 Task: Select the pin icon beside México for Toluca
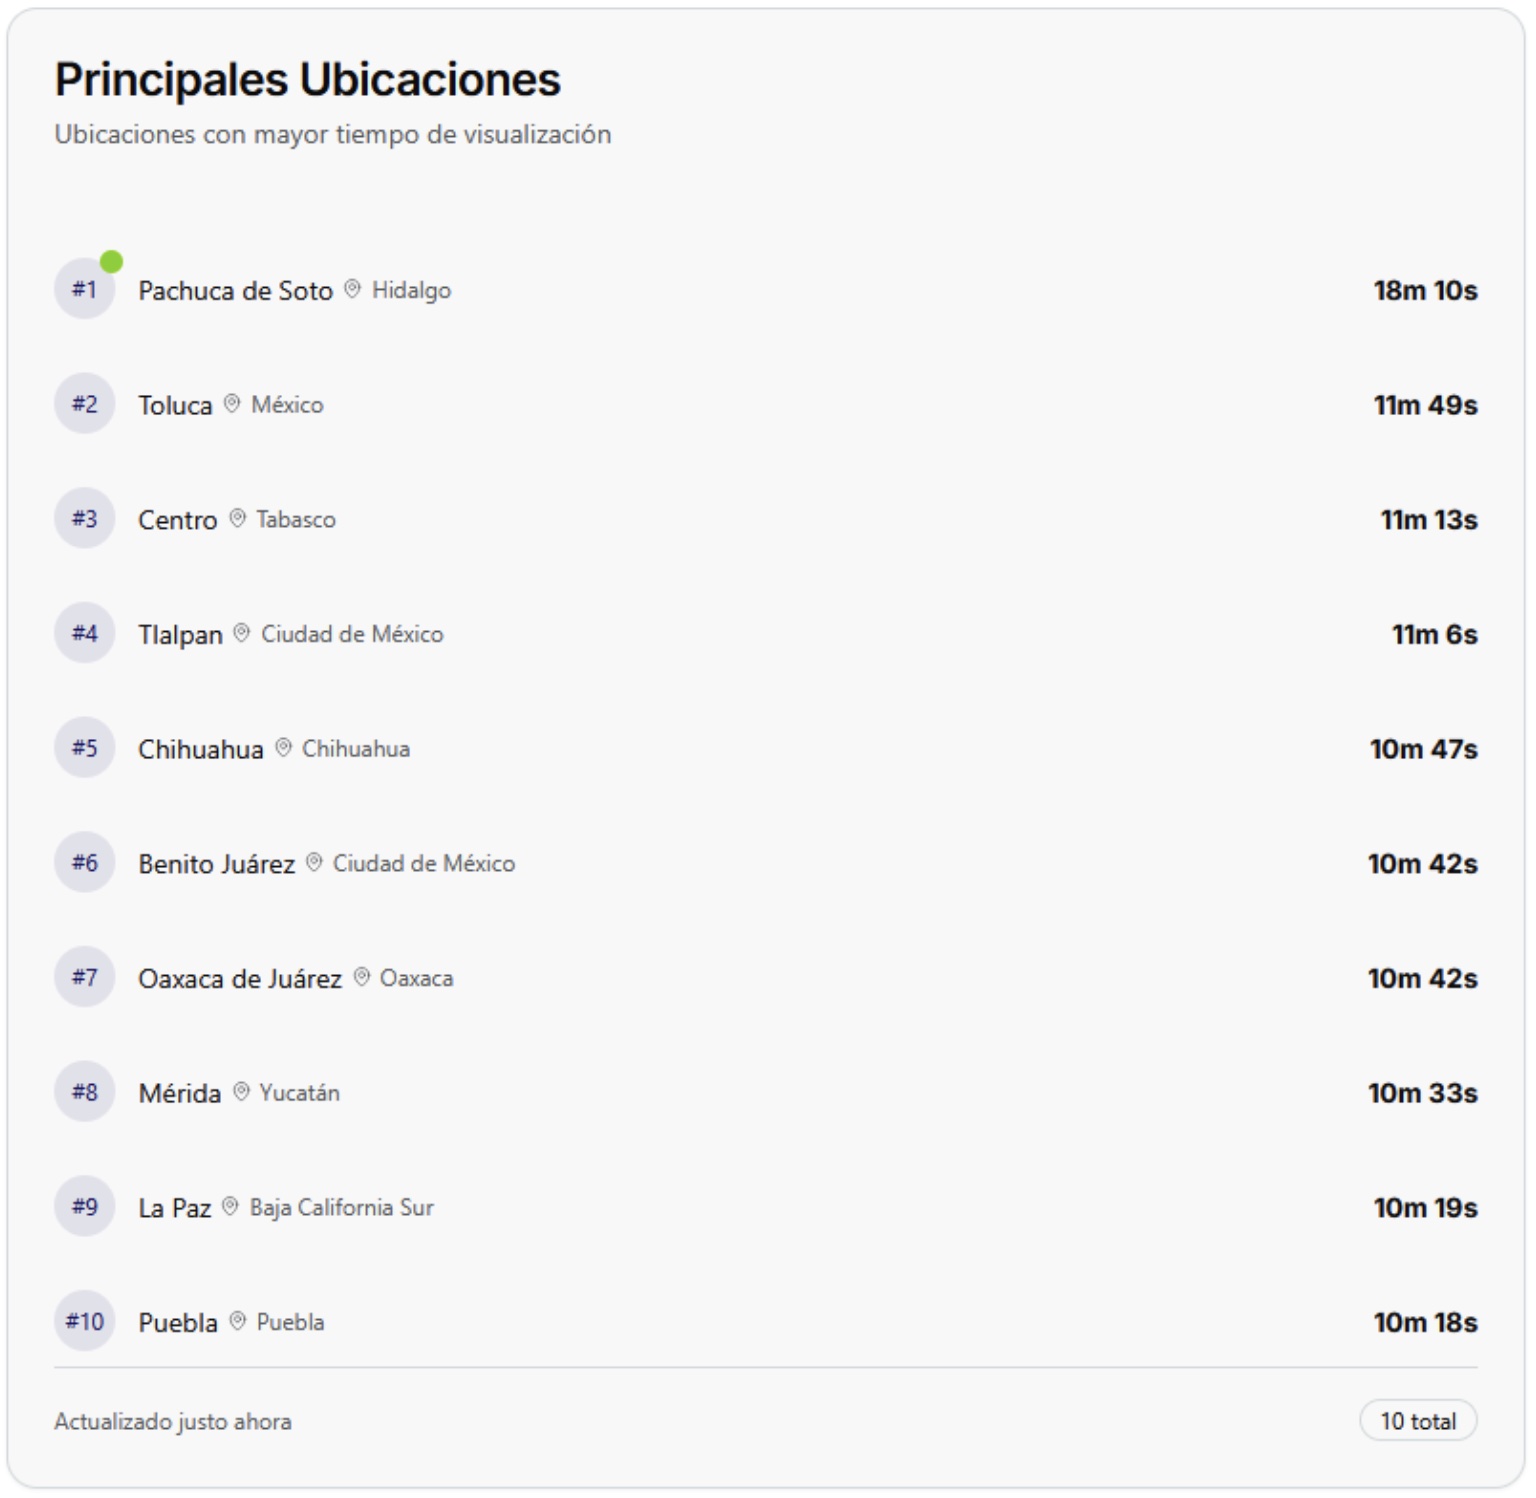tap(232, 405)
